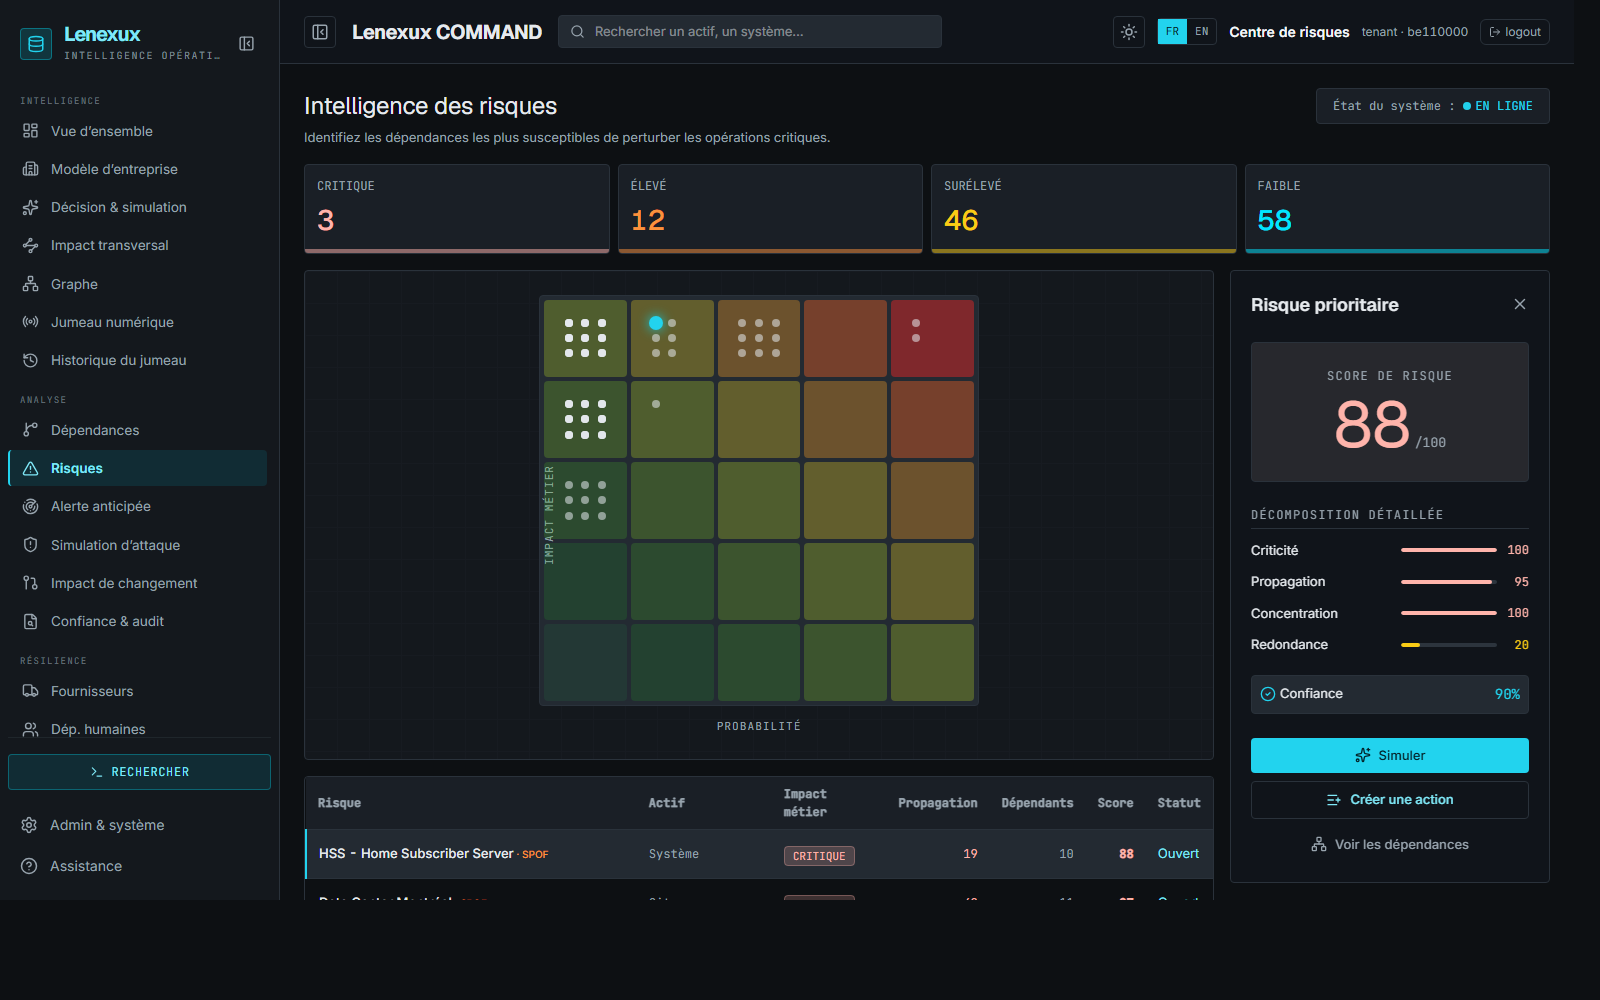Select the SURÉLEVÉ card showing 46

coord(1084,208)
